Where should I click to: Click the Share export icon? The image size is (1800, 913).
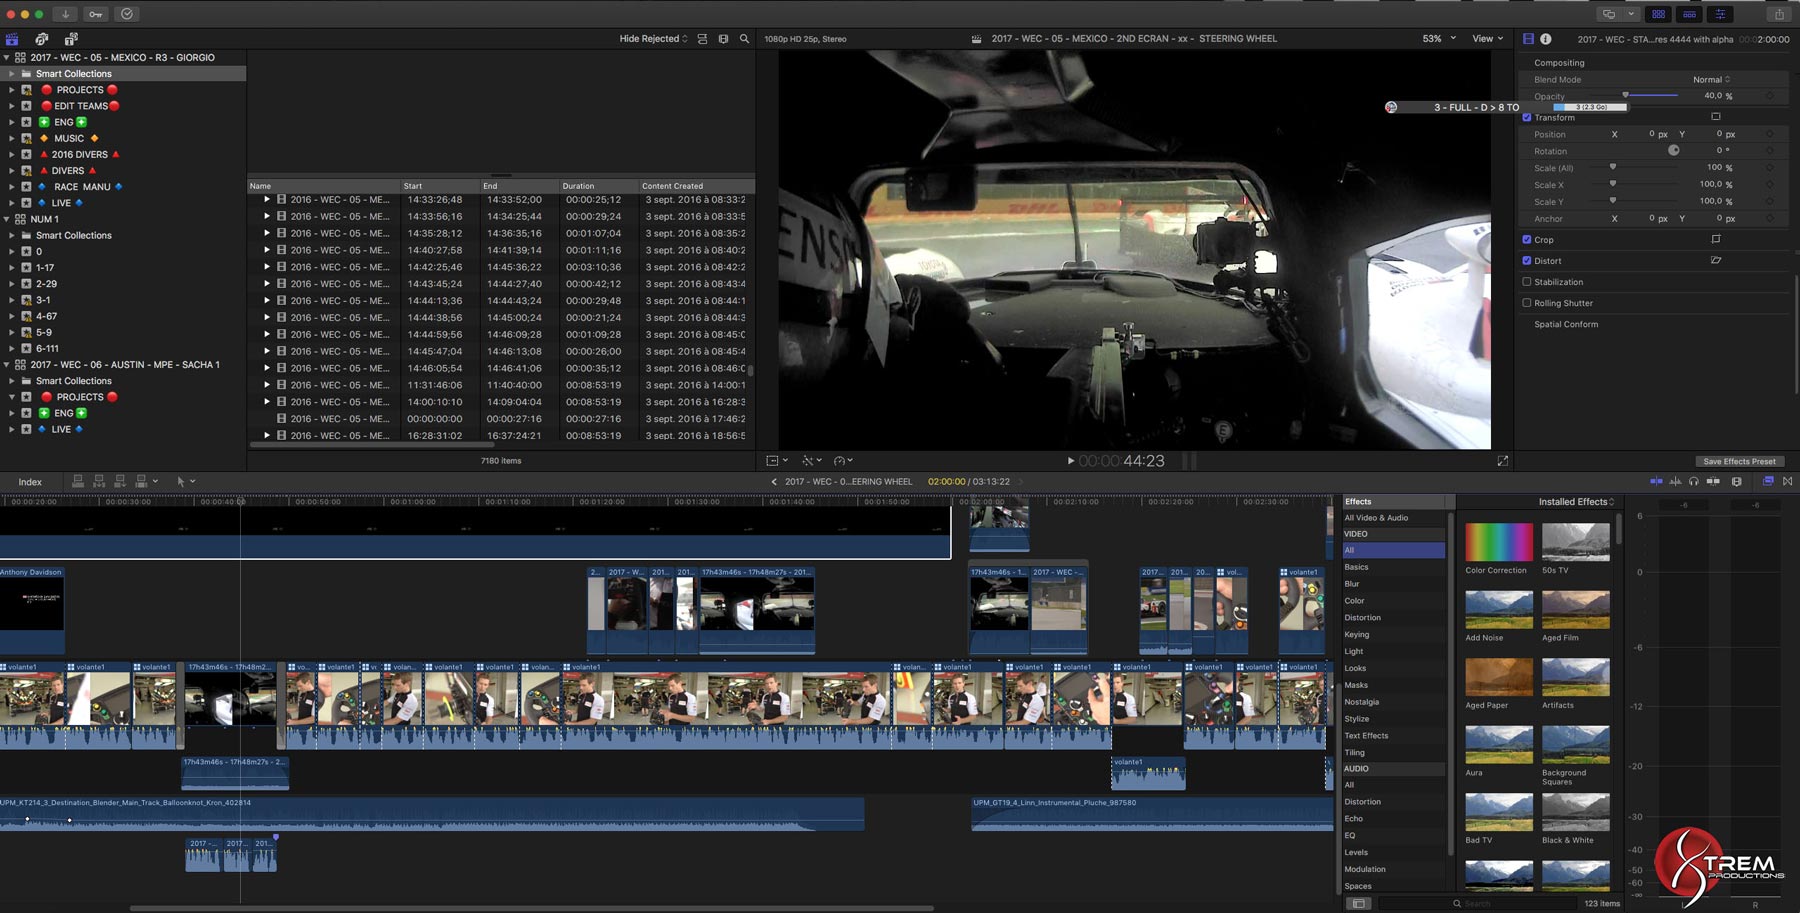click(x=1779, y=14)
